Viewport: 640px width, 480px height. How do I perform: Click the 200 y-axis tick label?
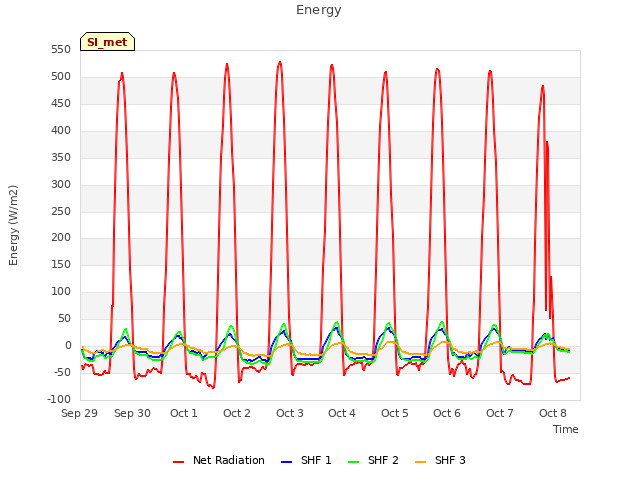pos(61,238)
